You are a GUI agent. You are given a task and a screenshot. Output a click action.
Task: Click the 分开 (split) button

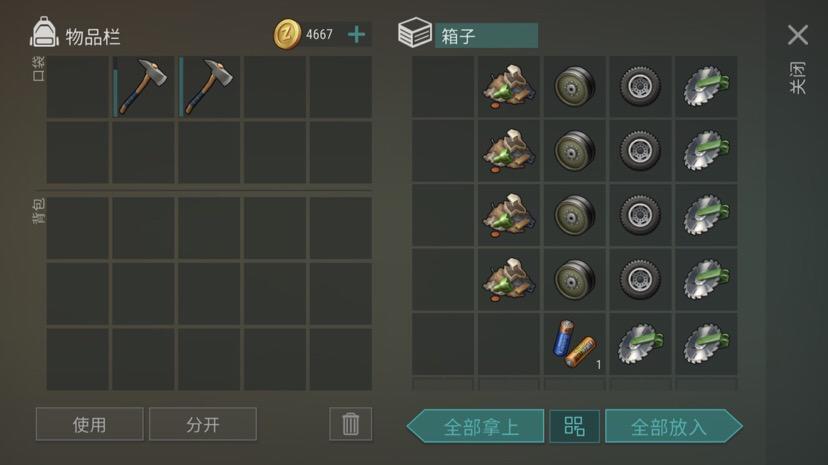203,424
